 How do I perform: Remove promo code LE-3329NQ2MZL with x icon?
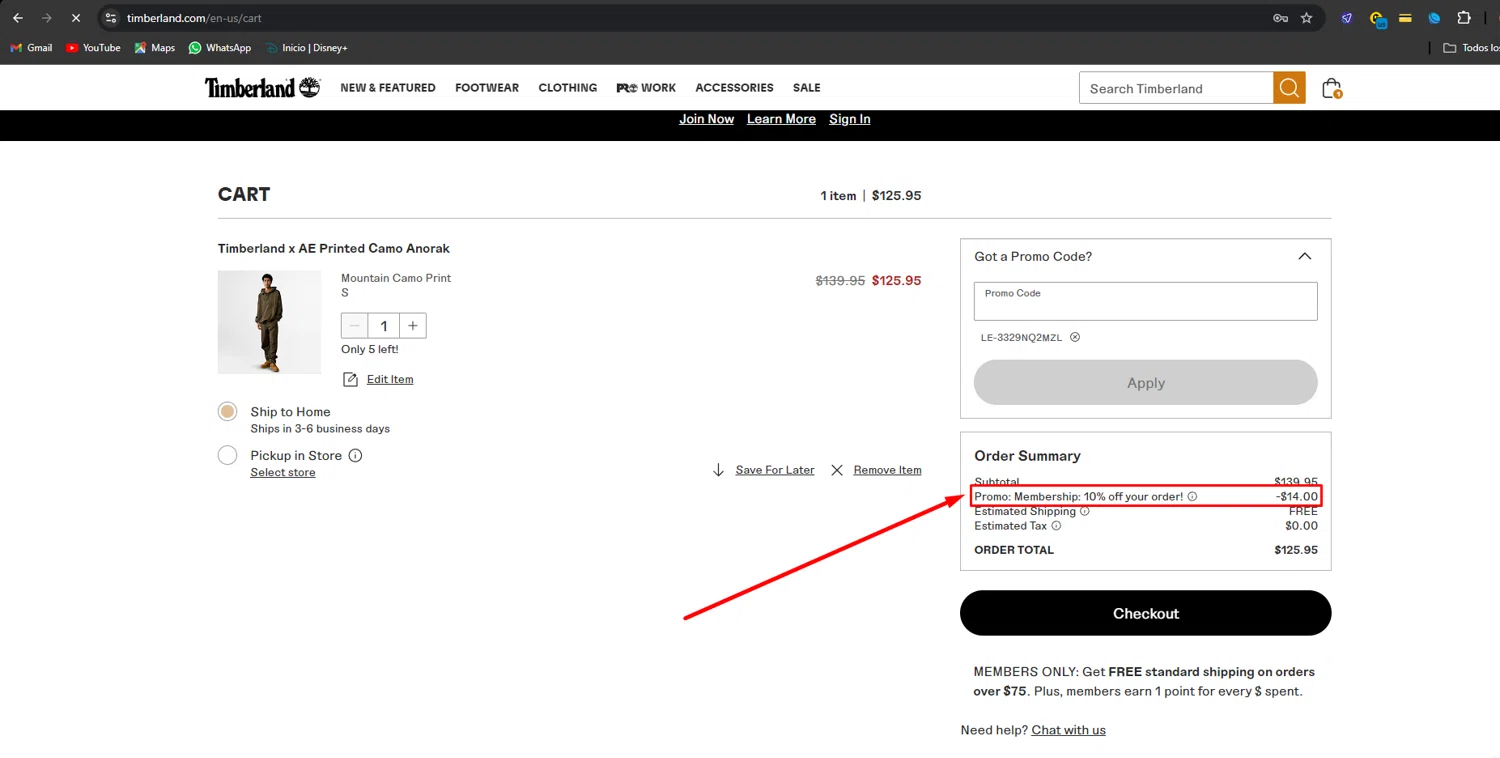[x=1075, y=337]
